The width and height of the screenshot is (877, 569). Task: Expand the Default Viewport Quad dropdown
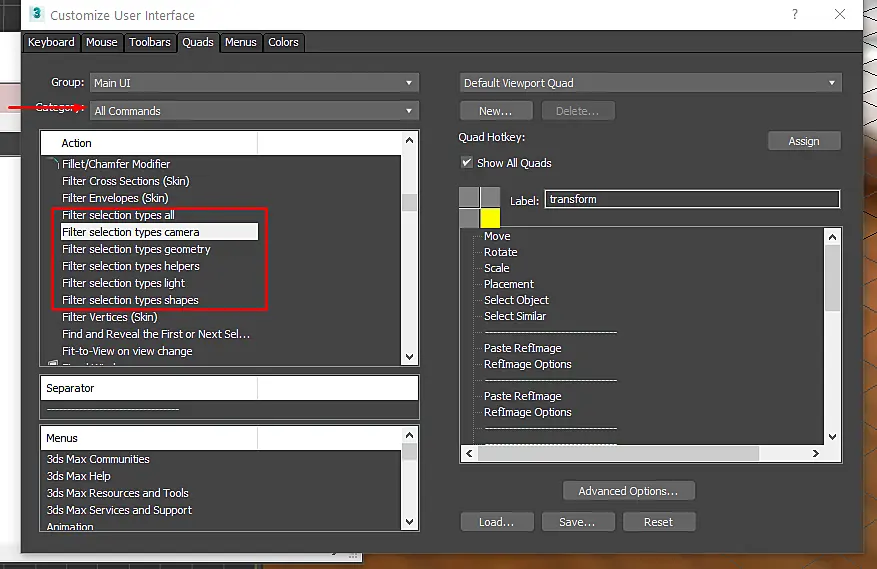pos(650,83)
